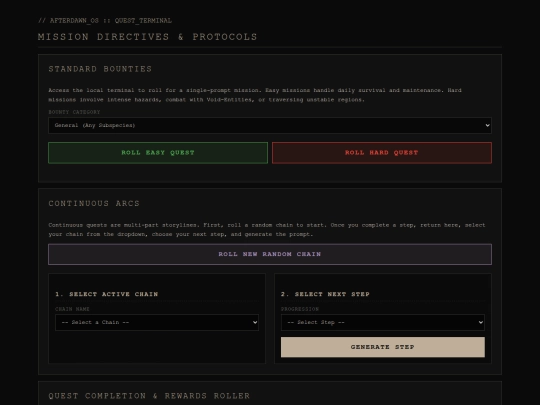
Task: Click the '2. Select Next Step' label
Action: (x=325, y=294)
